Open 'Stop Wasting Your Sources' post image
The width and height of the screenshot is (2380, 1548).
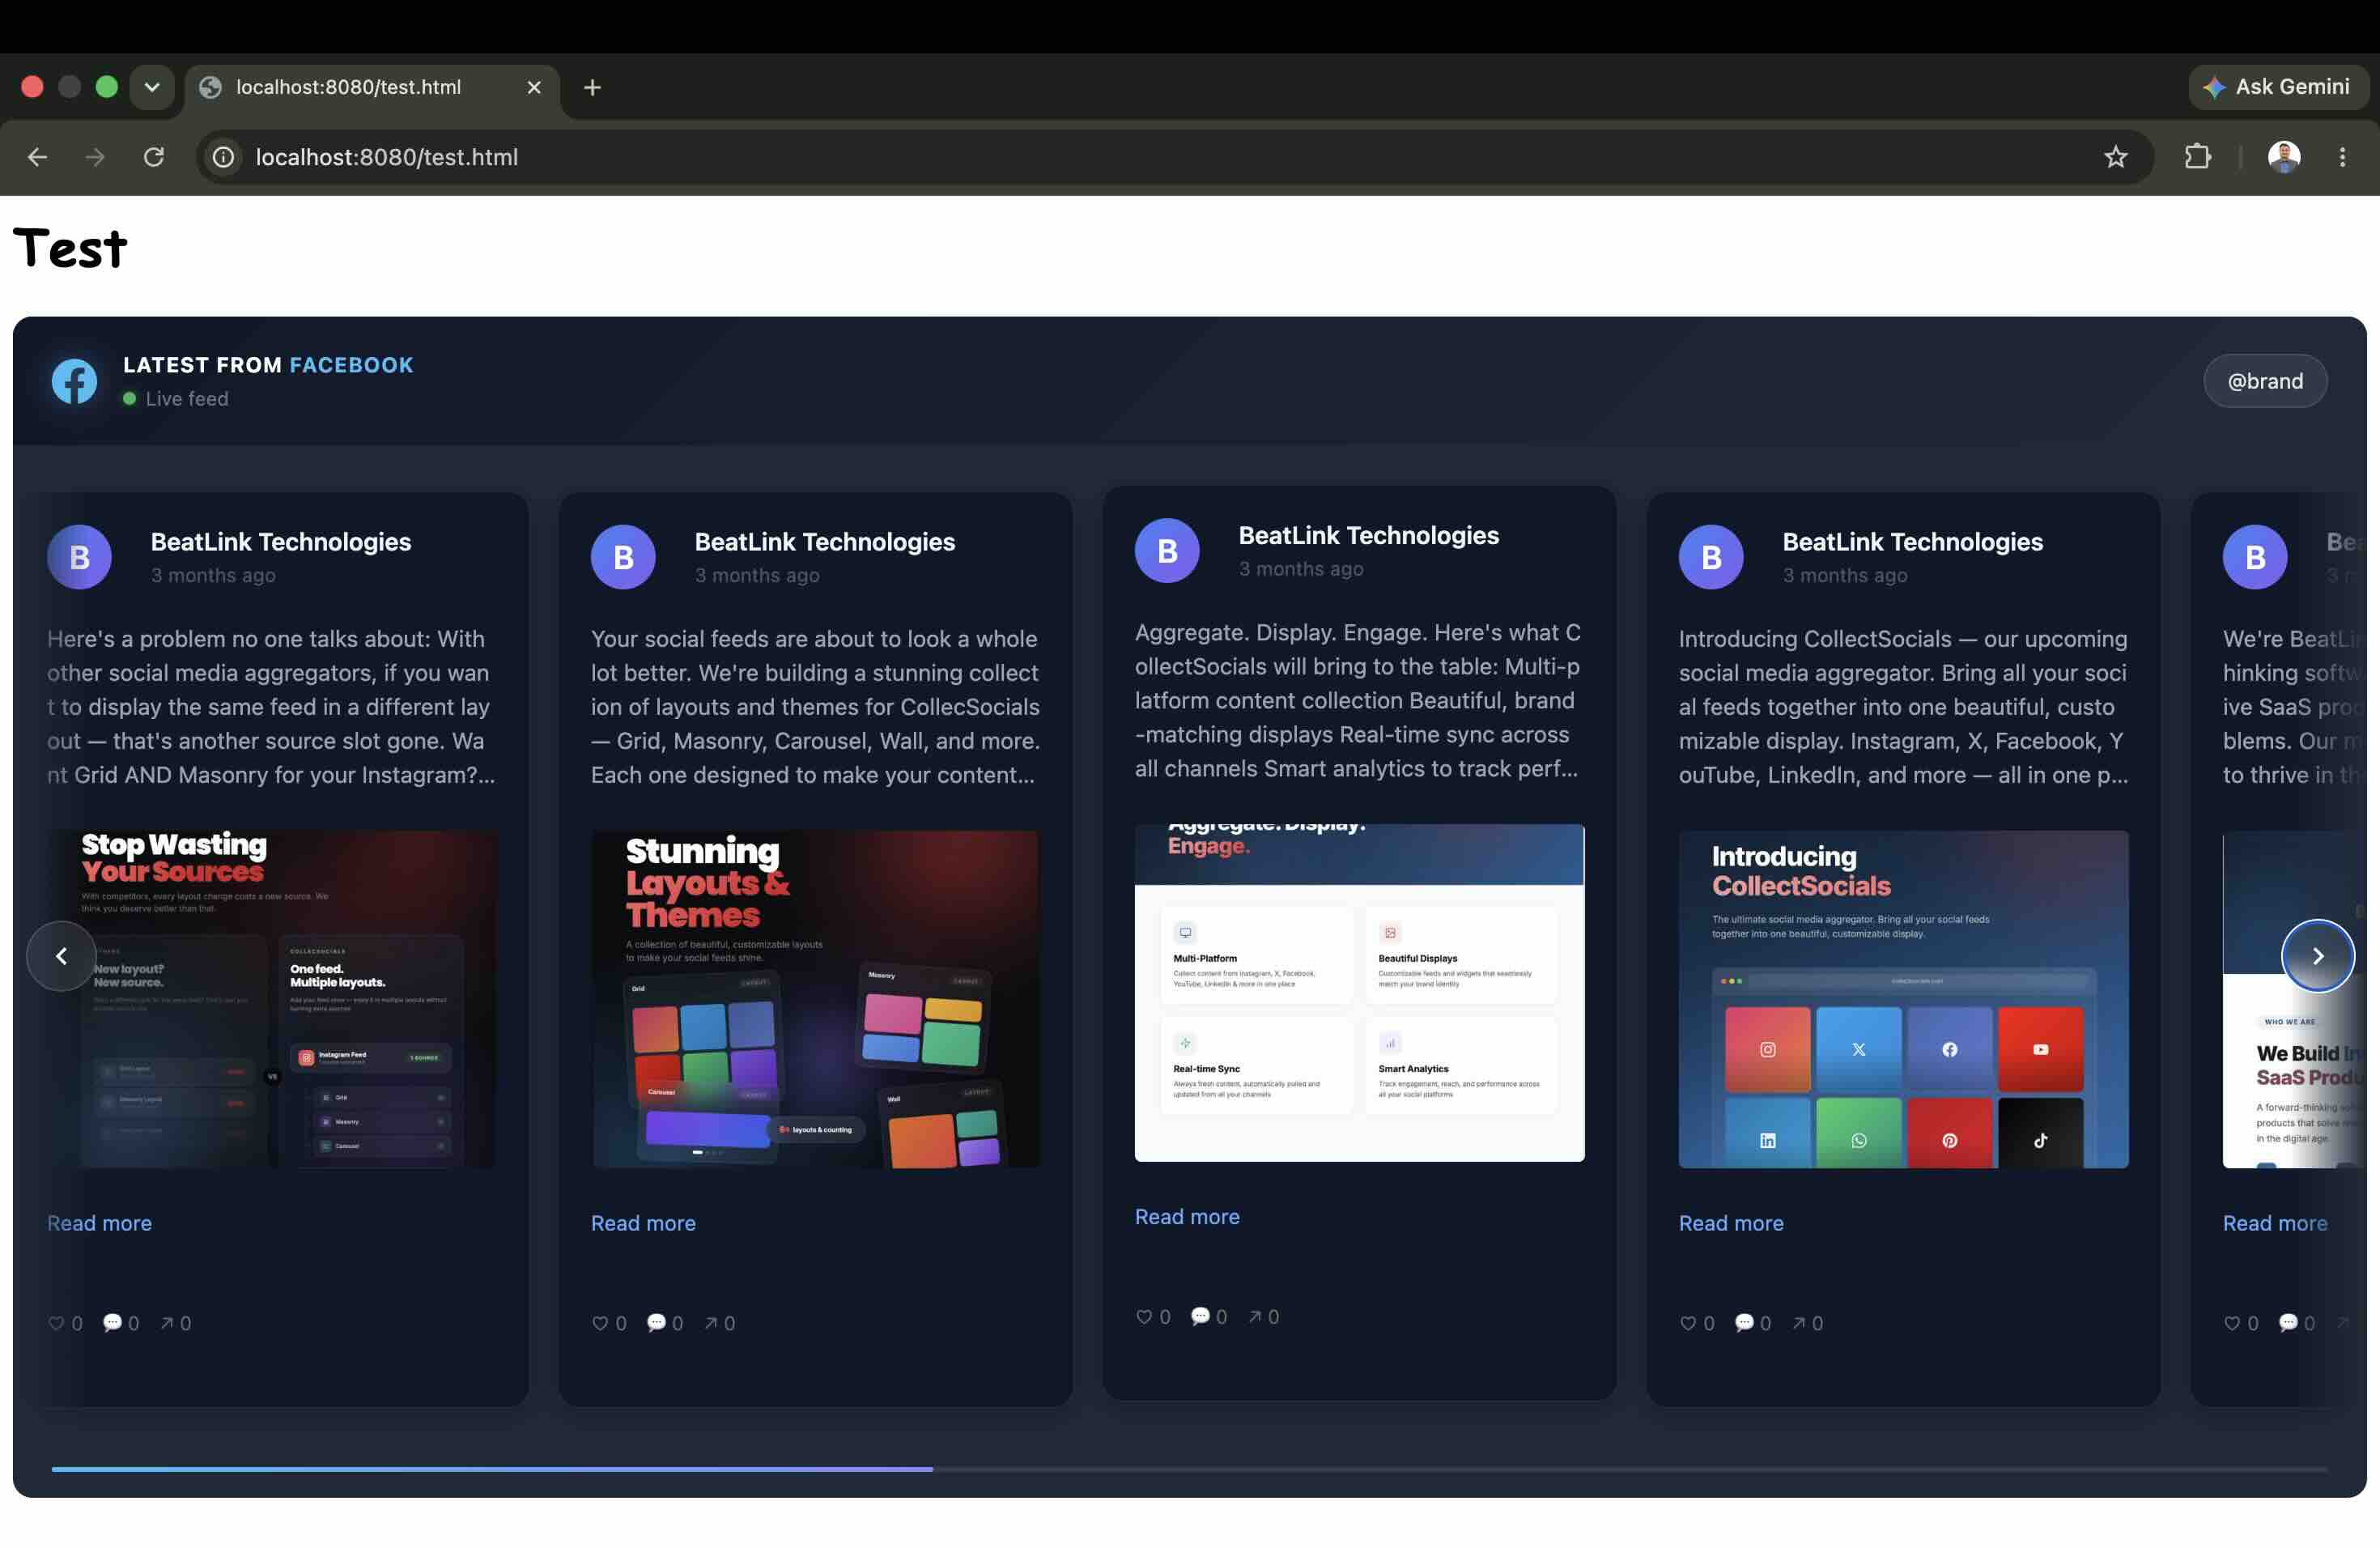[x=272, y=999]
